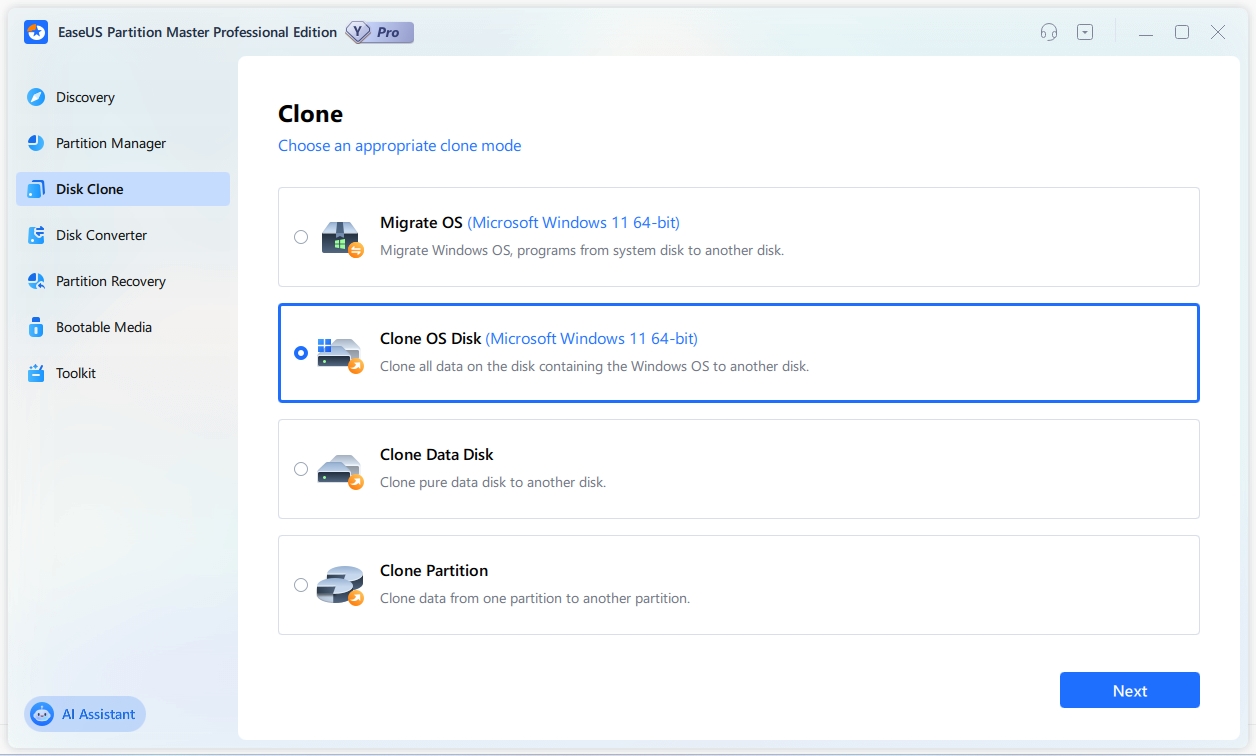This screenshot has height=756, width=1256.
Task: Click the Migrate OS title text
Action: pyautogui.click(x=422, y=223)
